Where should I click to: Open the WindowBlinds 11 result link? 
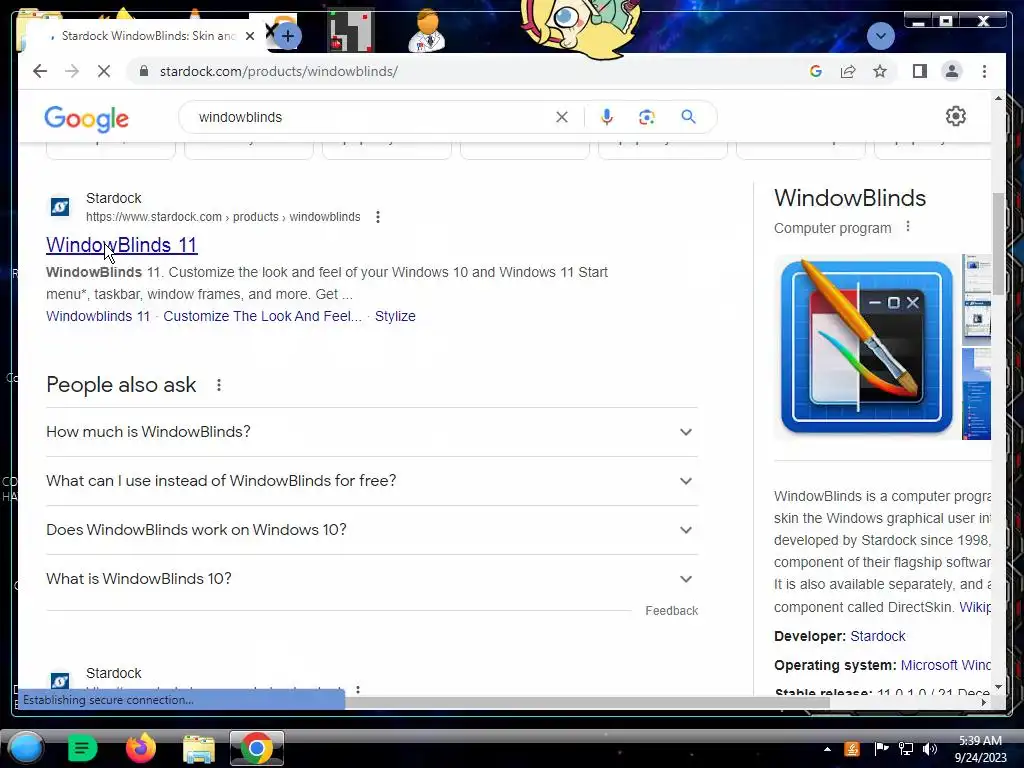point(121,245)
